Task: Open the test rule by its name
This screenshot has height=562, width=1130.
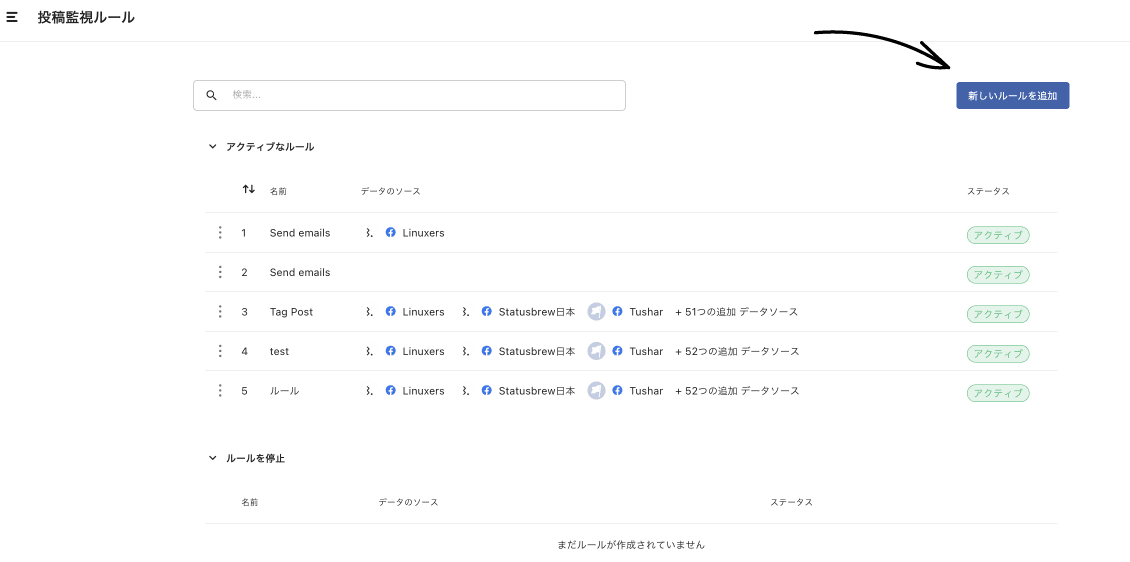Action: 280,351
